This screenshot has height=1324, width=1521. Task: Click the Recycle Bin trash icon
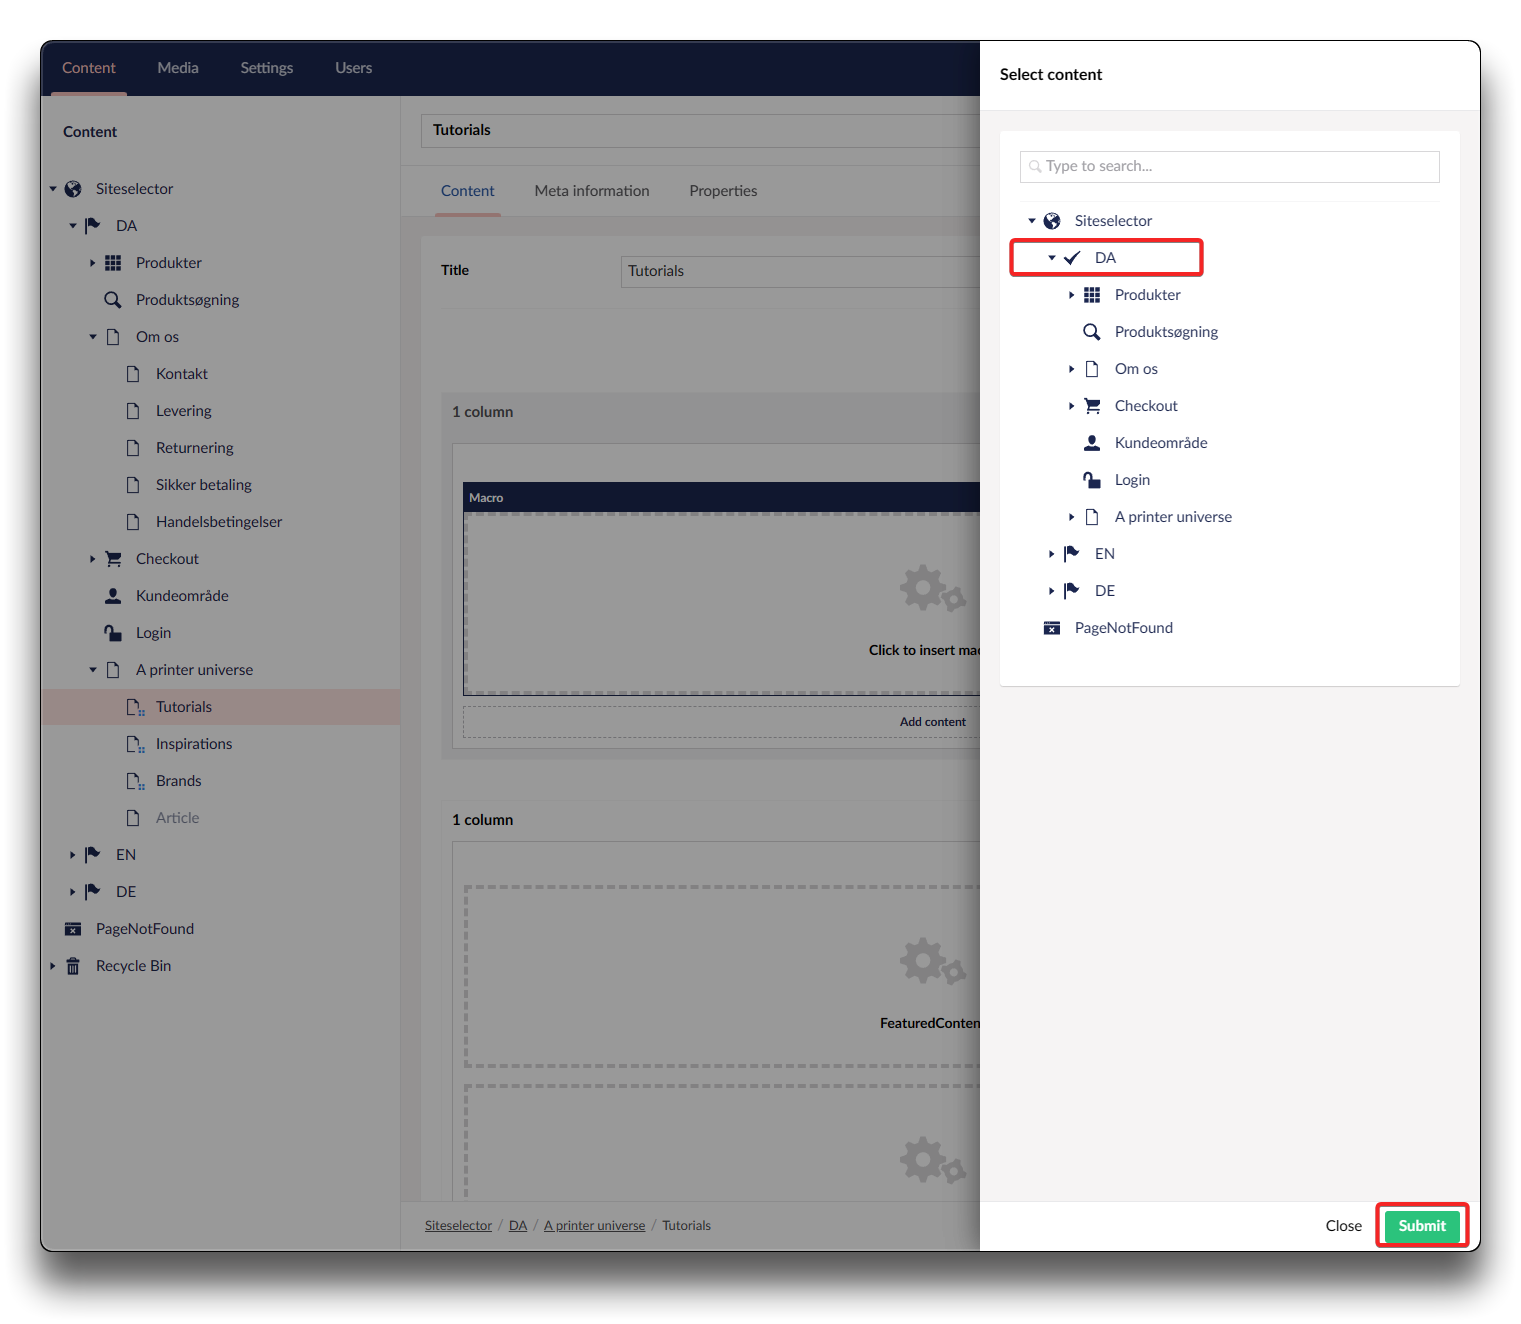coord(73,966)
